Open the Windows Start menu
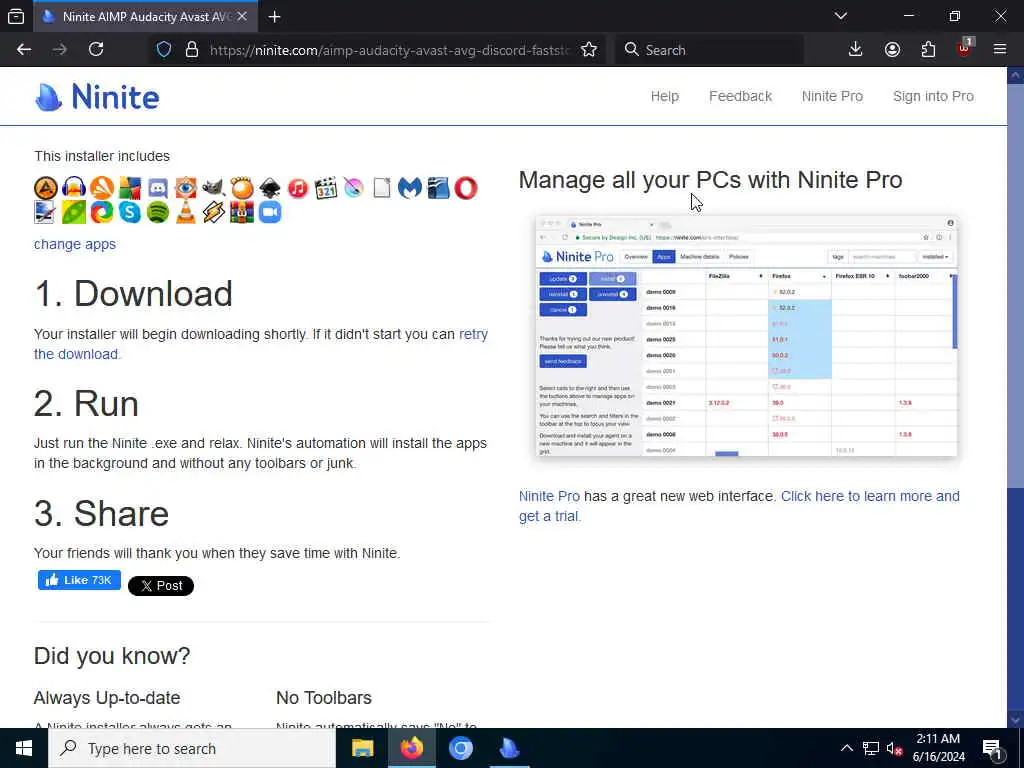Screen dimensions: 1024x768 [x=24, y=748]
